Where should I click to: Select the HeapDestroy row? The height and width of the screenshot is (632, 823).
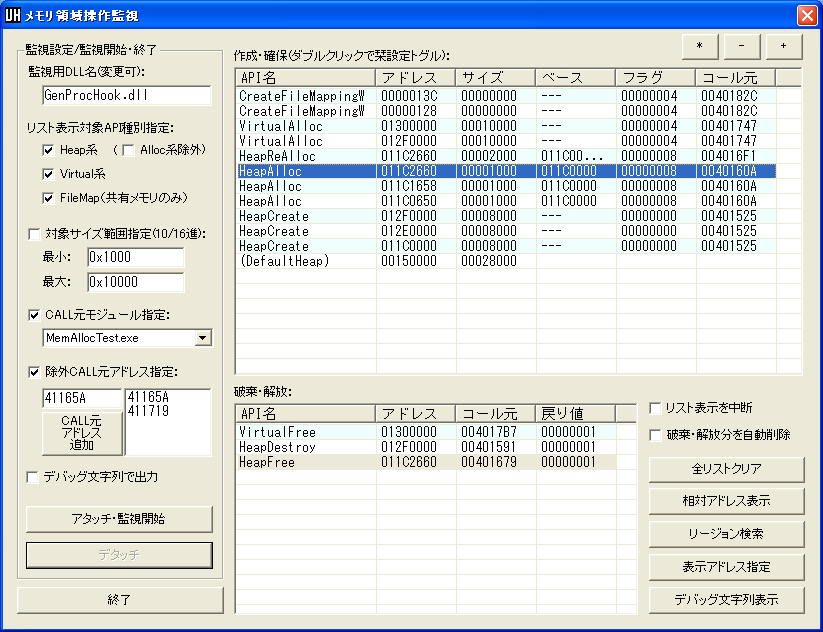(426, 447)
